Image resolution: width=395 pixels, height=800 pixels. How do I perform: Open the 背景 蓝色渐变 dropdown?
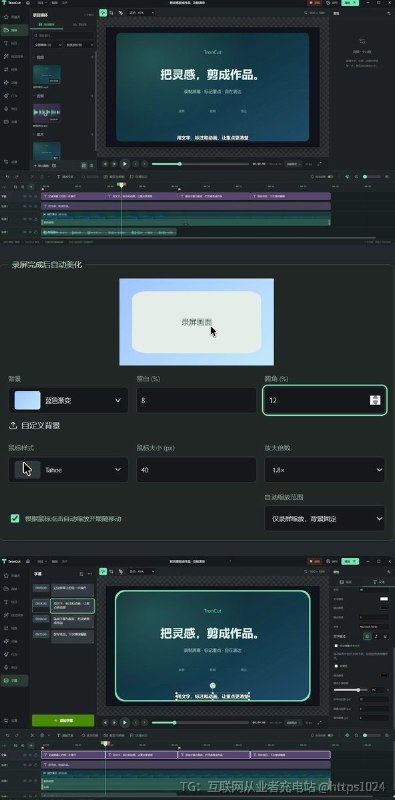coord(68,401)
